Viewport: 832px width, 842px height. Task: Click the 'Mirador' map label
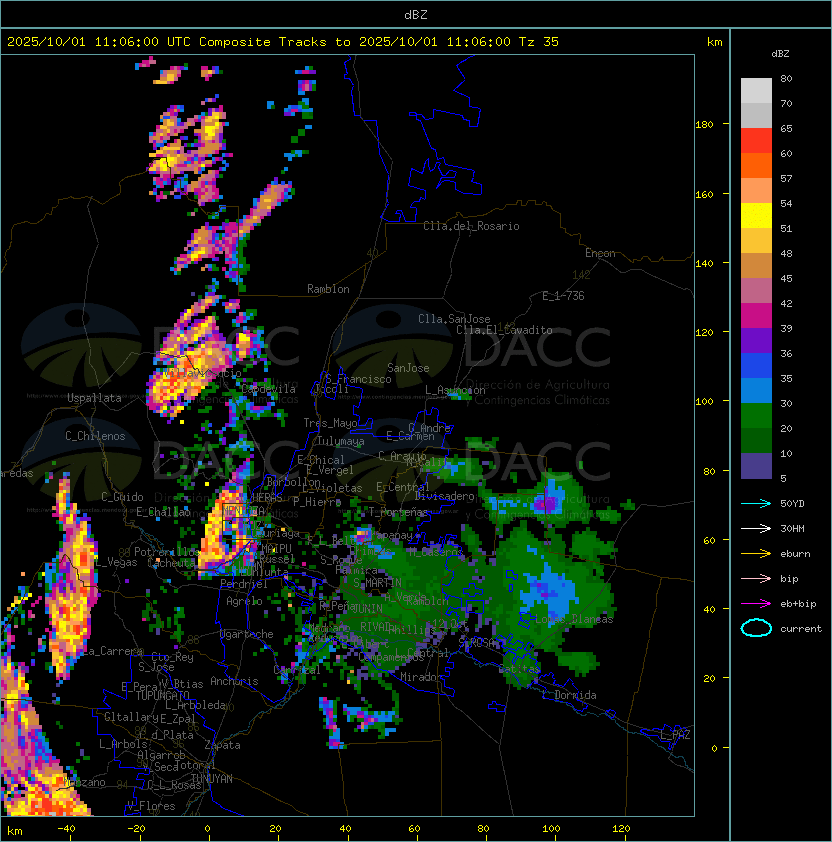pyautogui.click(x=421, y=678)
